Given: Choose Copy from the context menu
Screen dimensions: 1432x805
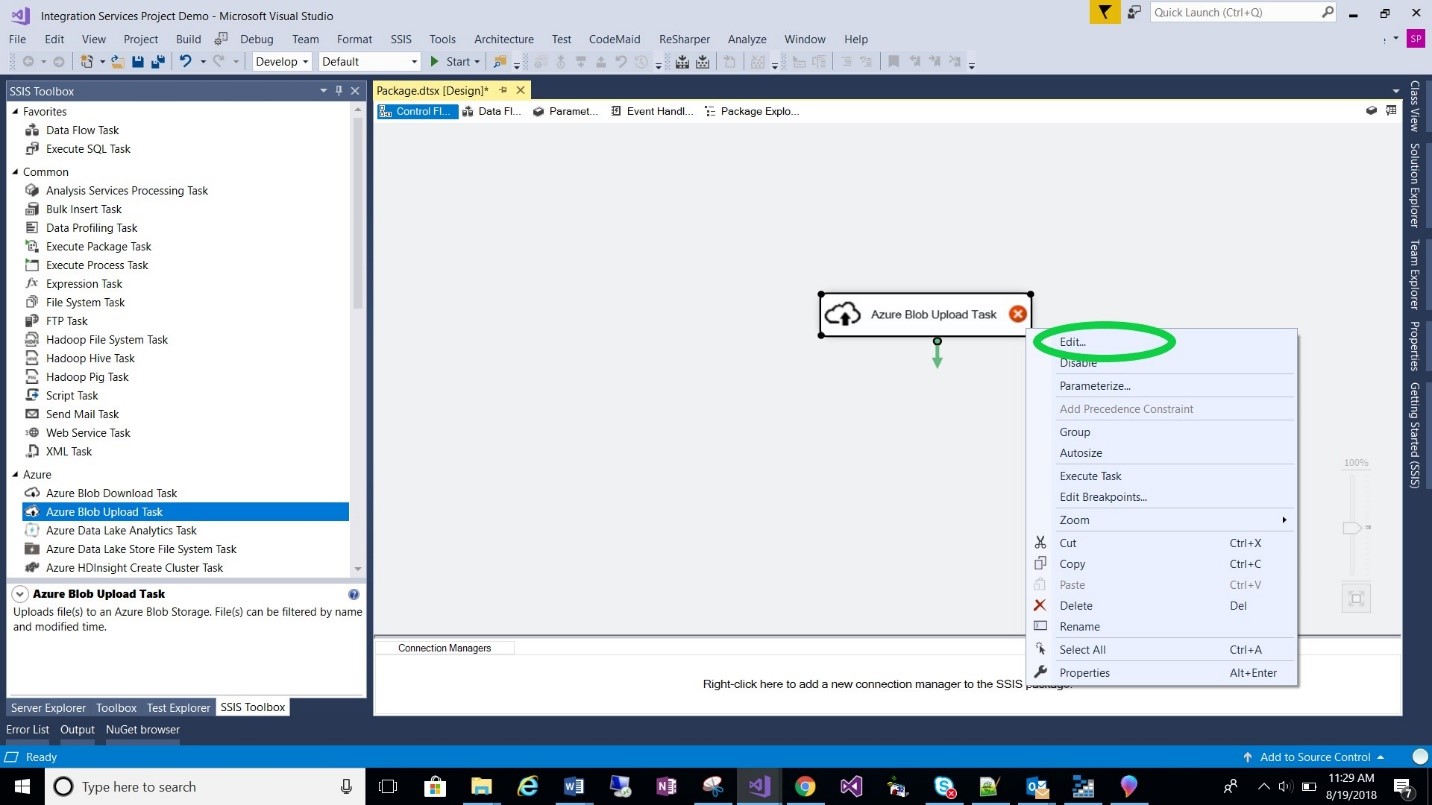Looking at the screenshot, I should coord(1072,564).
